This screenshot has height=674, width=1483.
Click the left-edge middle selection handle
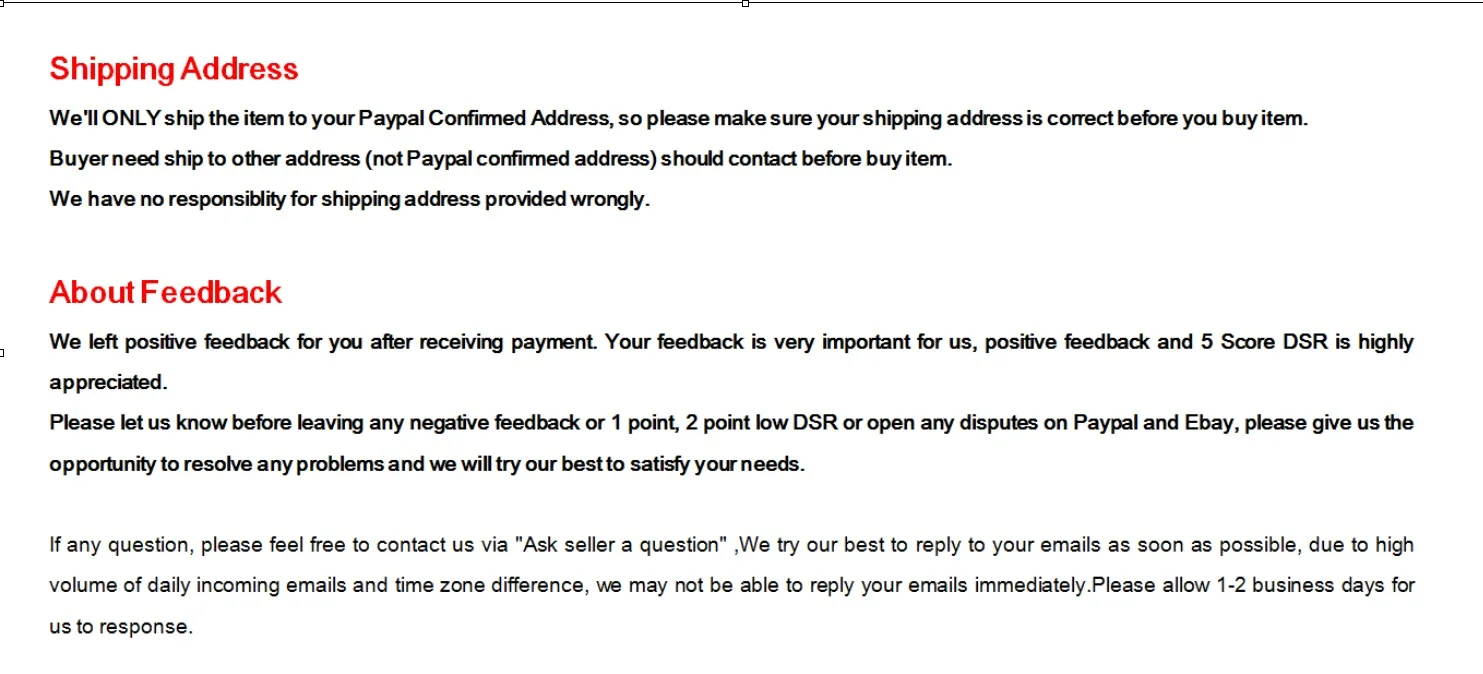tap(2, 352)
